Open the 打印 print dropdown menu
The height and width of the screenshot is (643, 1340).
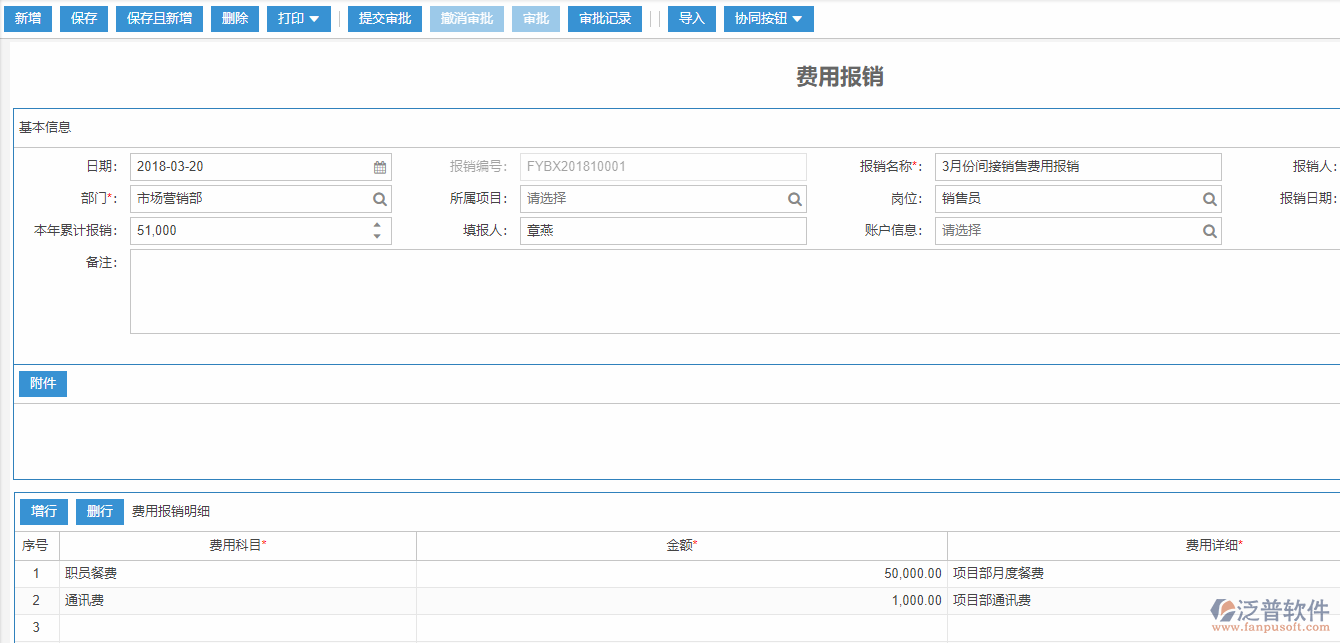[x=298, y=18]
